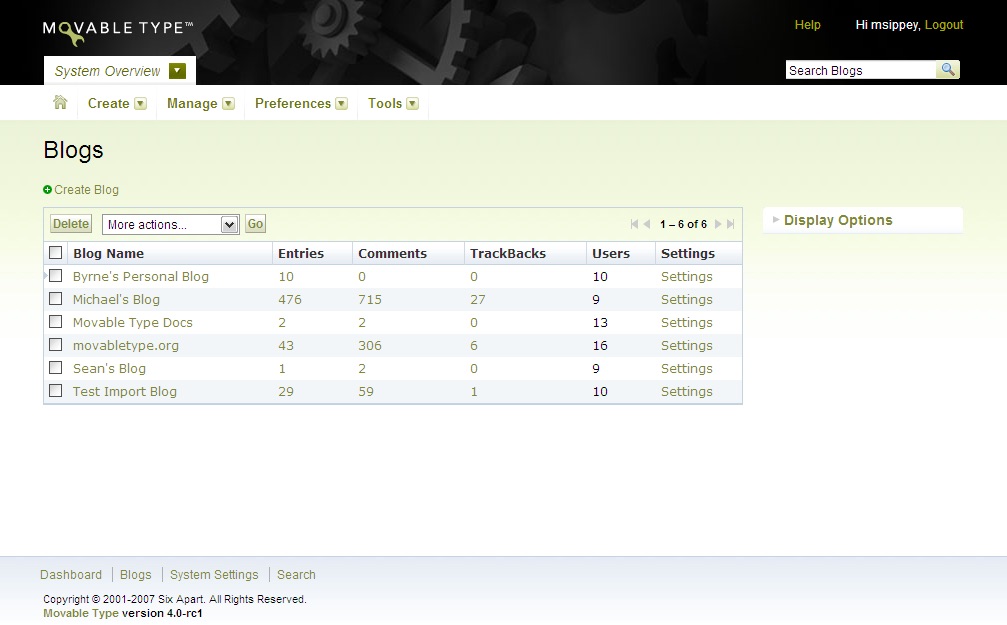Click the Tools menu label
1007x625 pixels.
385,103
